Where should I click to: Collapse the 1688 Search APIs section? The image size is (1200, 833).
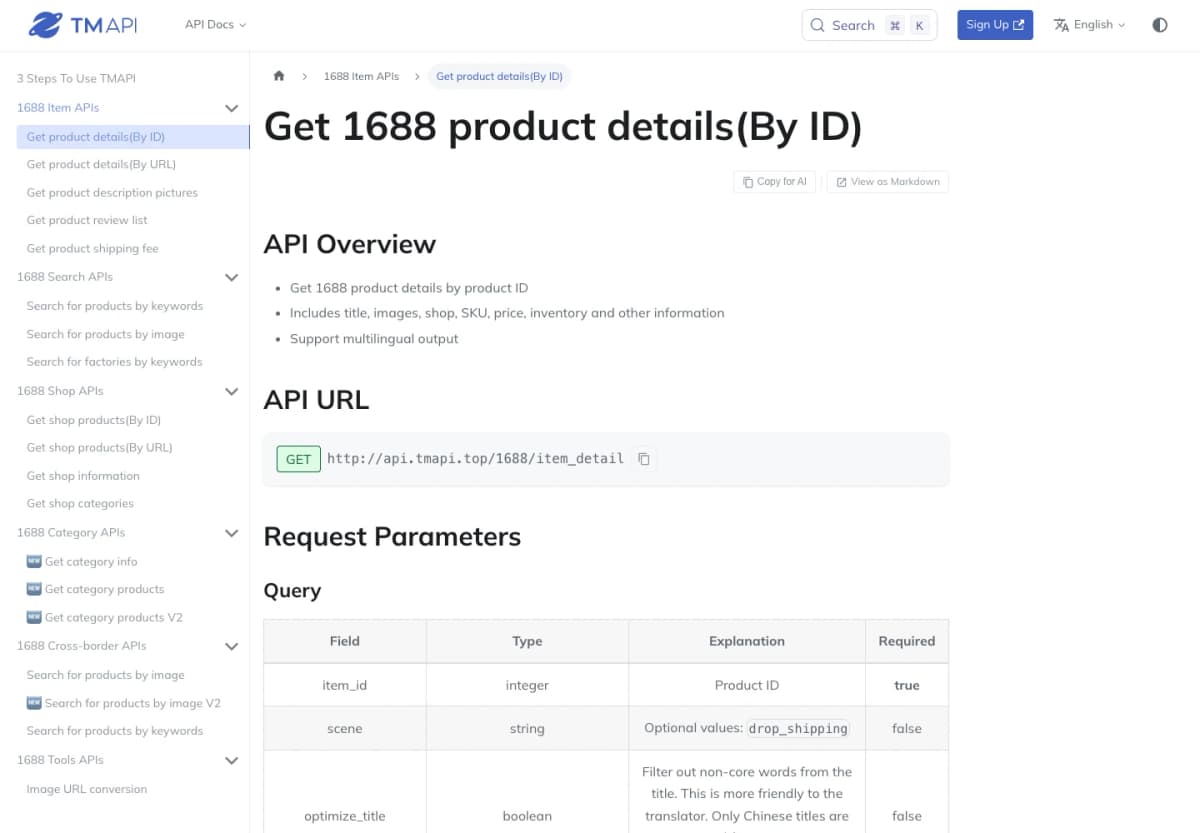tap(232, 277)
